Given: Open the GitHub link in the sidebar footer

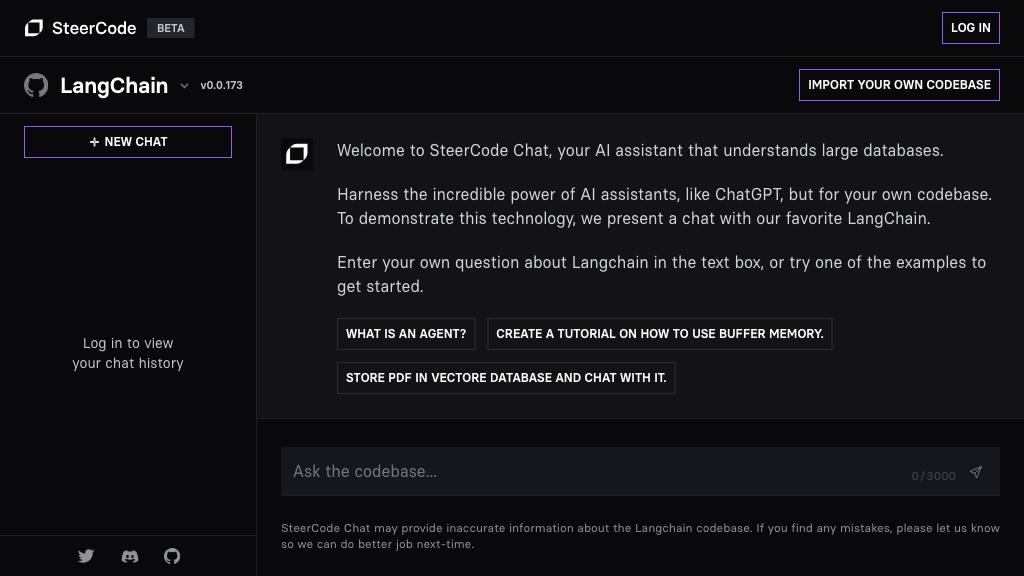Looking at the screenshot, I should click(172, 556).
